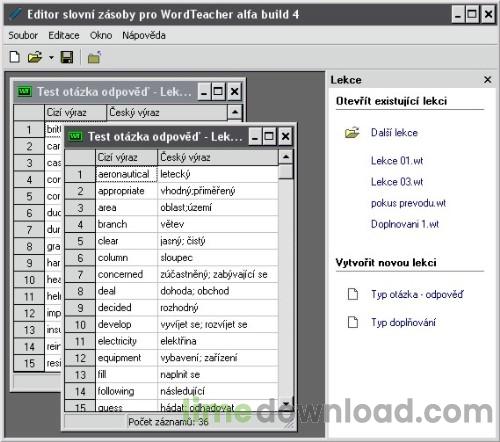
Task: Select cell 'appropriate'
Action: point(126,191)
